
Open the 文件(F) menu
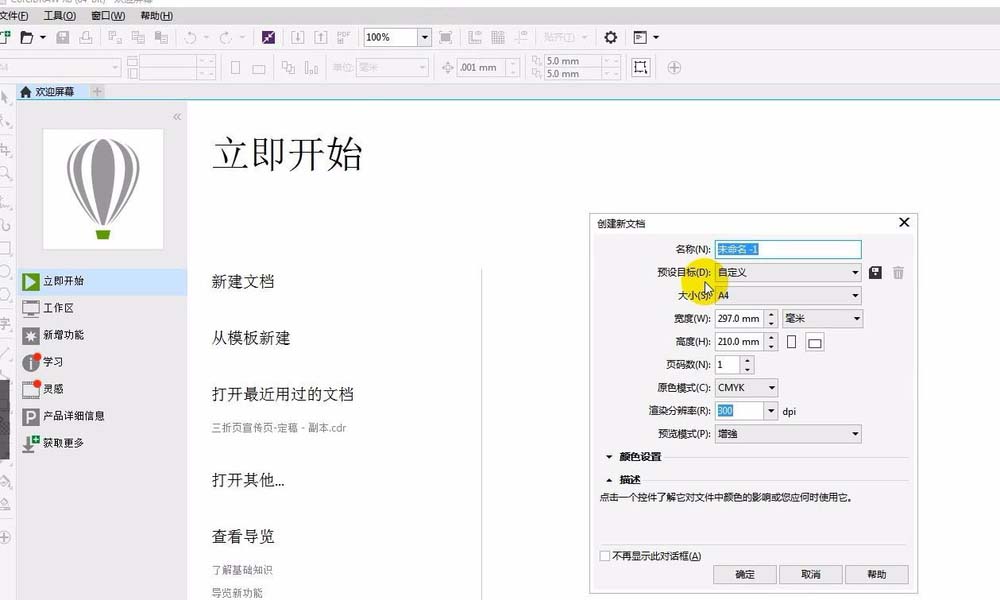[13, 15]
